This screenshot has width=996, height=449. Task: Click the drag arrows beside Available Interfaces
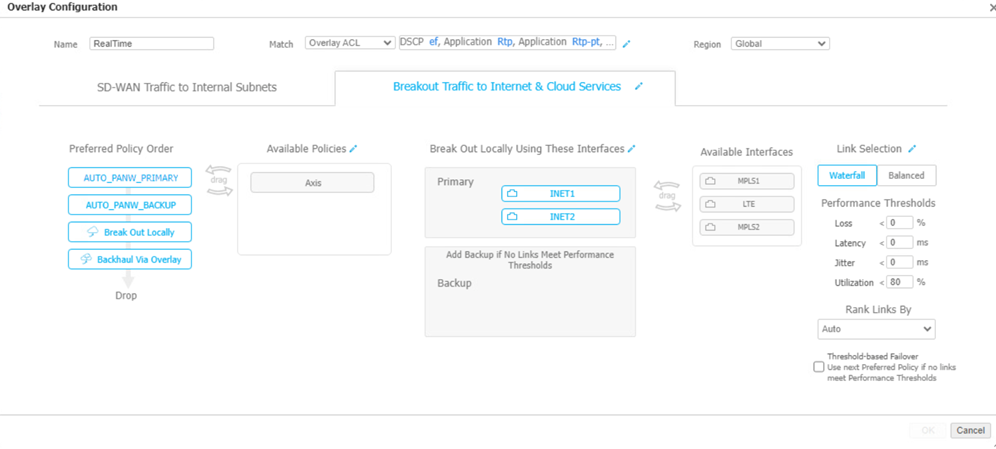(x=667, y=196)
